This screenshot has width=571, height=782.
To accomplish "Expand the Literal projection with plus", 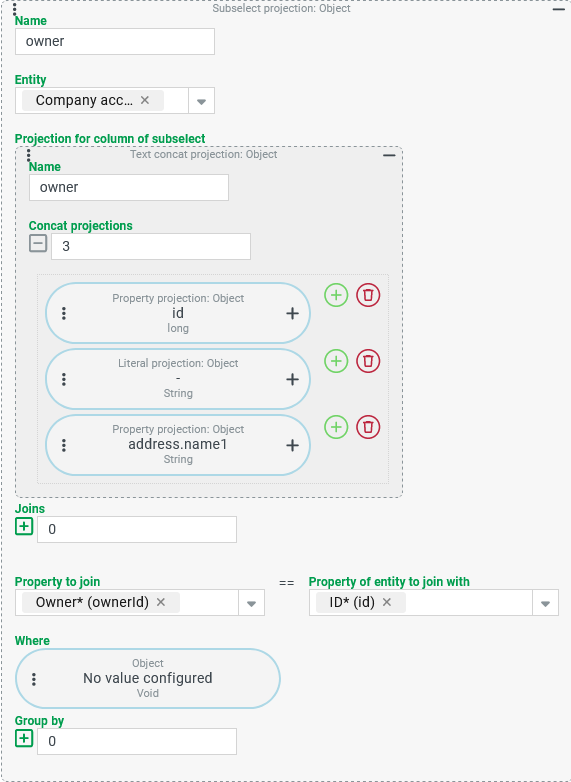I will (x=292, y=380).
